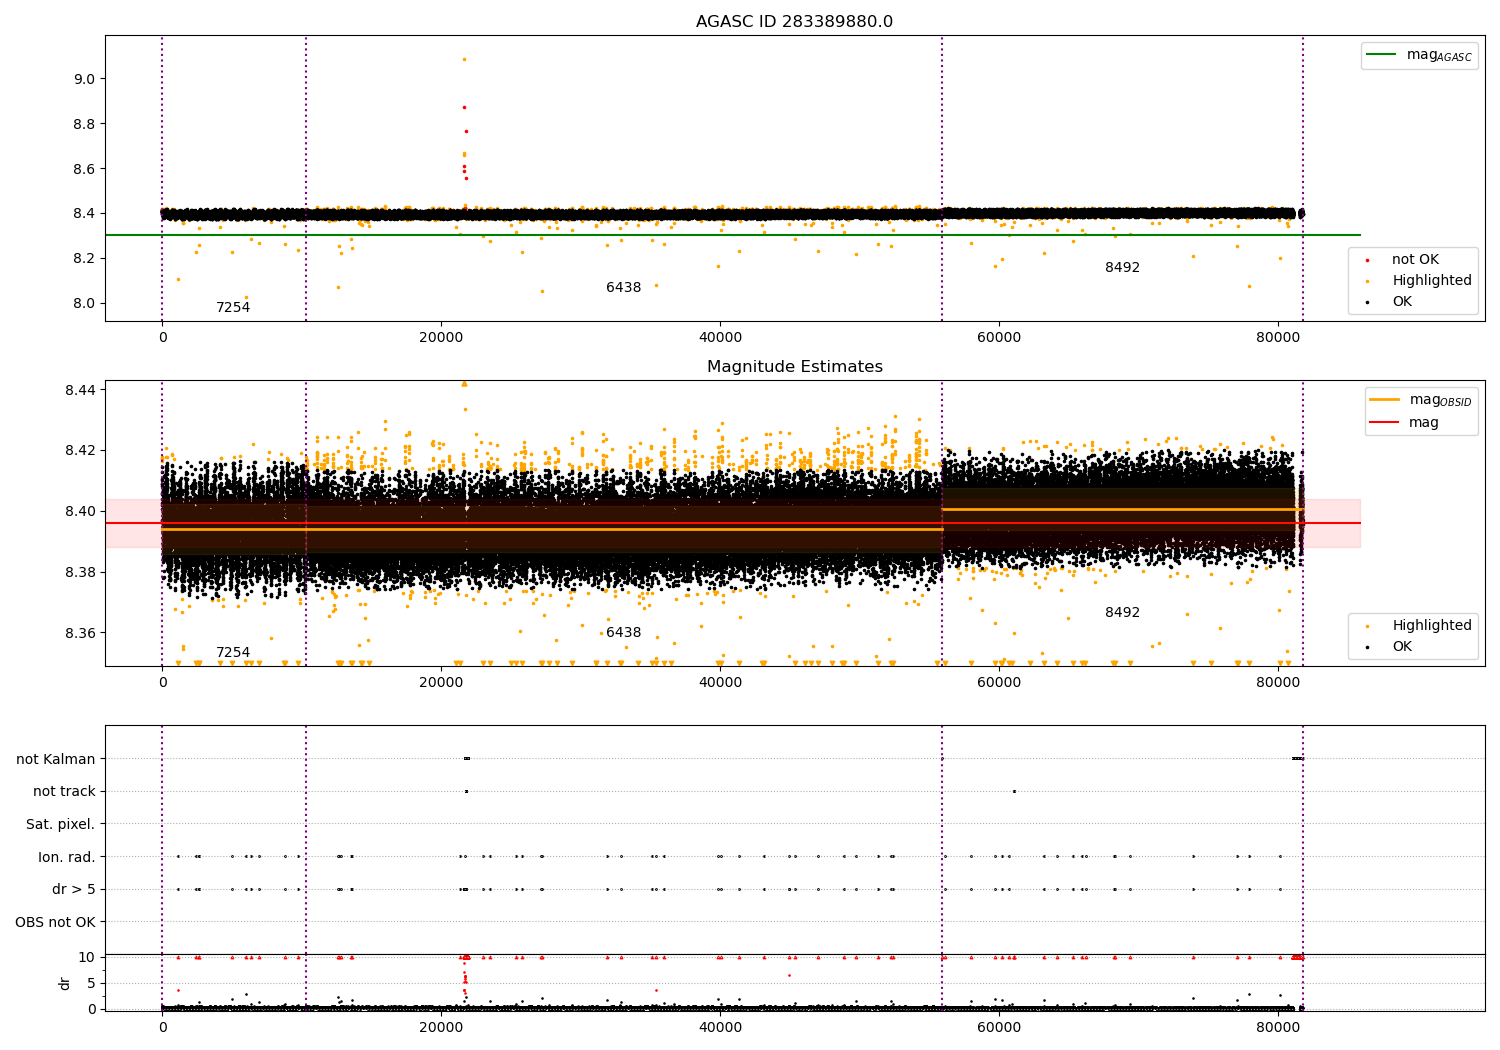Click x-axis tick 60000 under Magnitude Estimates plot
This screenshot has width=1500, height=1050.
(x=999, y=683)
